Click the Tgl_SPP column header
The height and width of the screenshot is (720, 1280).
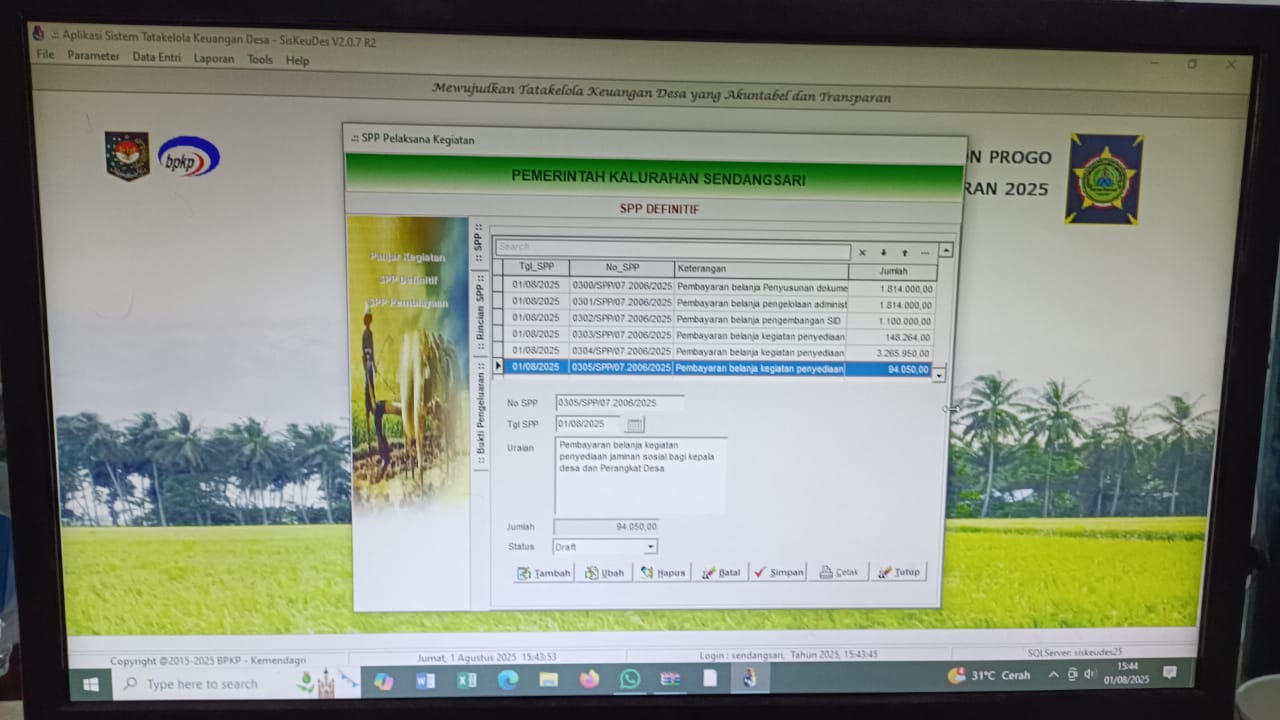tap(536, 267)
